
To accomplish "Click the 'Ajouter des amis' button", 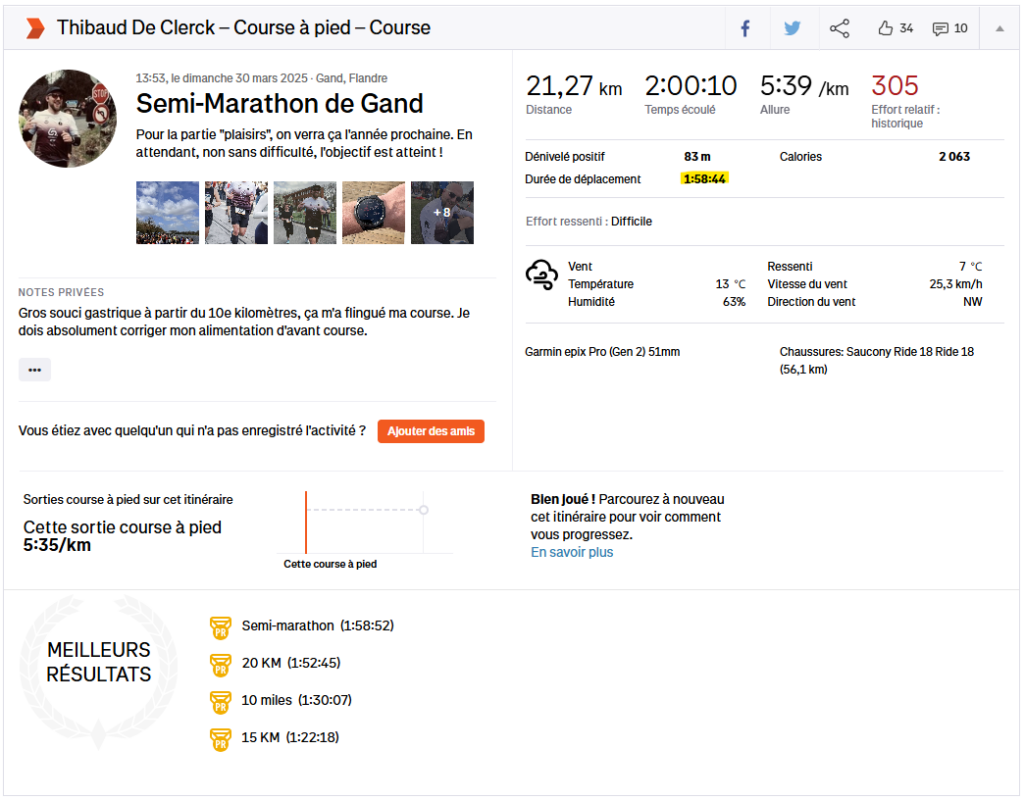I will click(431, 431).
